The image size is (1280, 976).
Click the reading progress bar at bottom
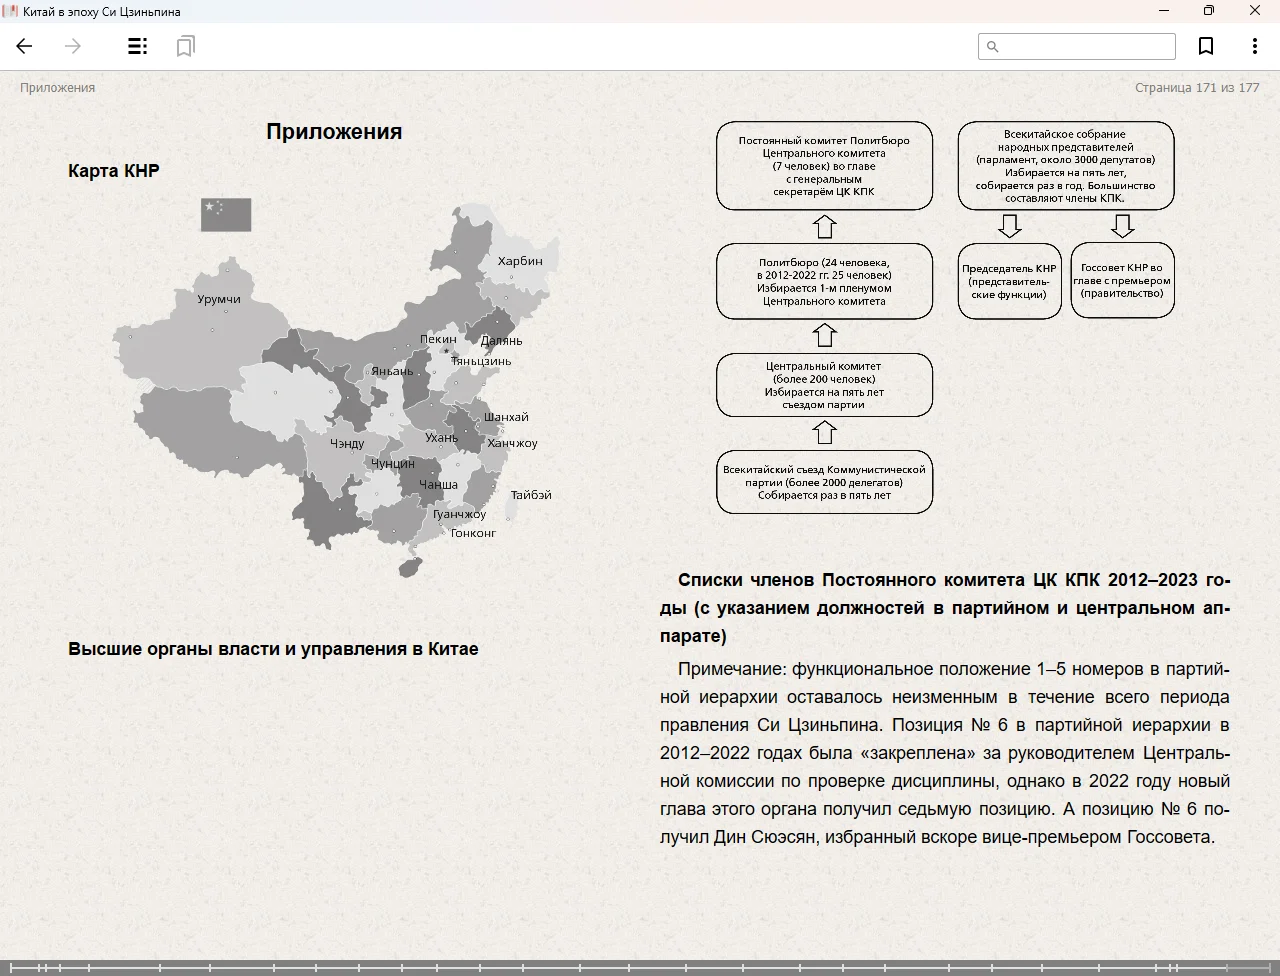640,967
